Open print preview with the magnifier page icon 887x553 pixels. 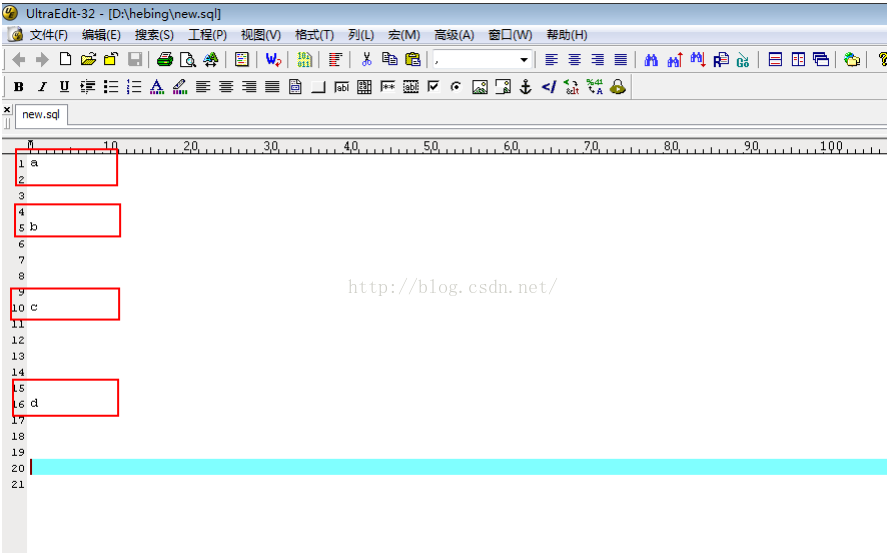click(x=188, y=59)
